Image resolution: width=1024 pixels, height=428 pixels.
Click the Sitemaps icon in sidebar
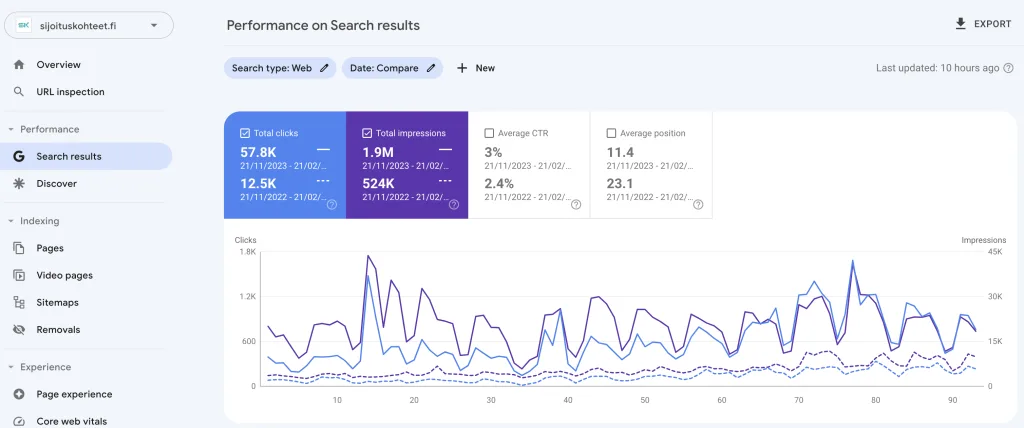[18, 302]
